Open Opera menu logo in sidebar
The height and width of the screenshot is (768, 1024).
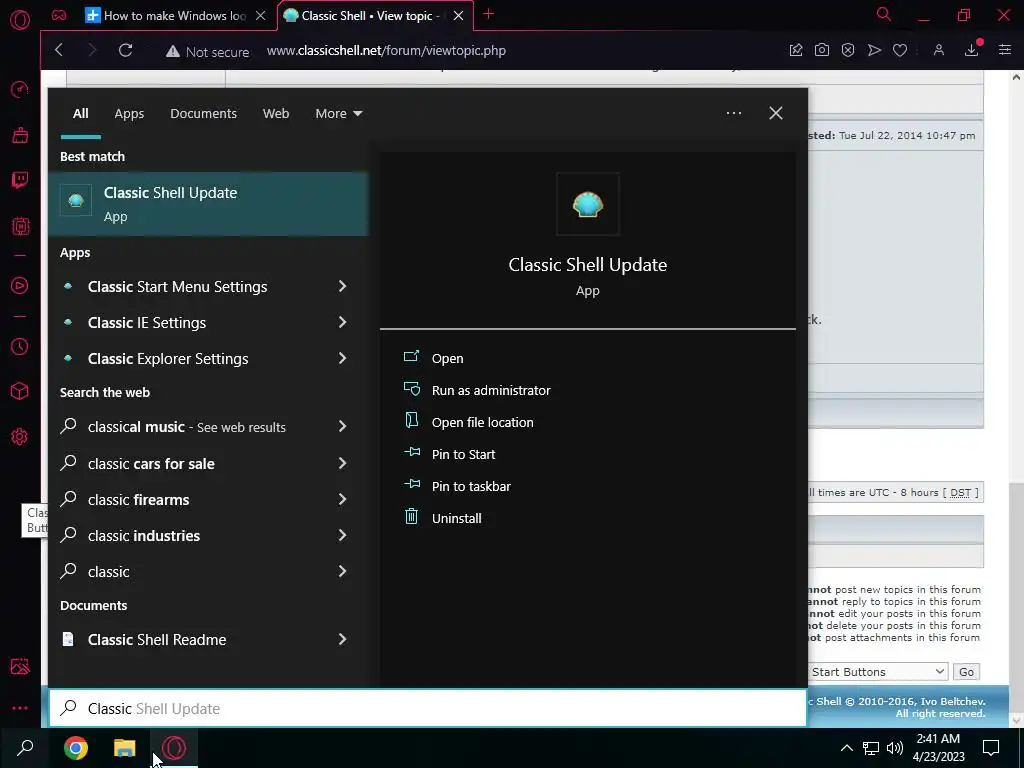coord(20,20)
